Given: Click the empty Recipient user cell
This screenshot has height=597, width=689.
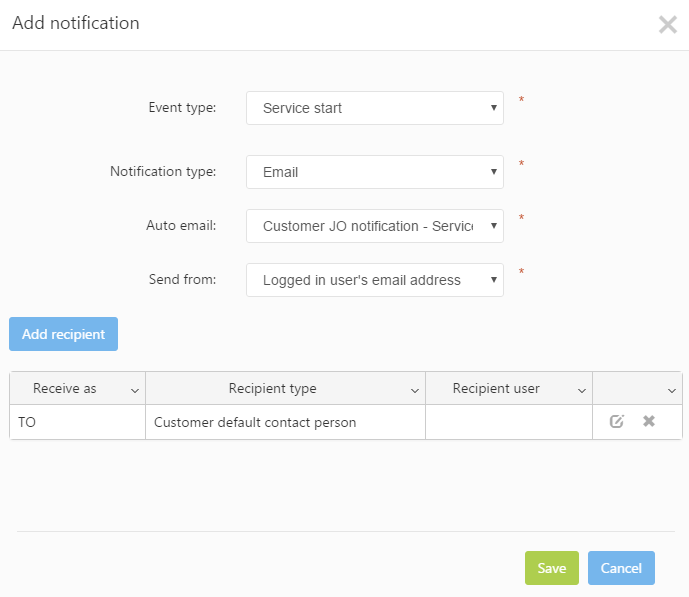Looking at the screenshot, I should coord(508,422).
